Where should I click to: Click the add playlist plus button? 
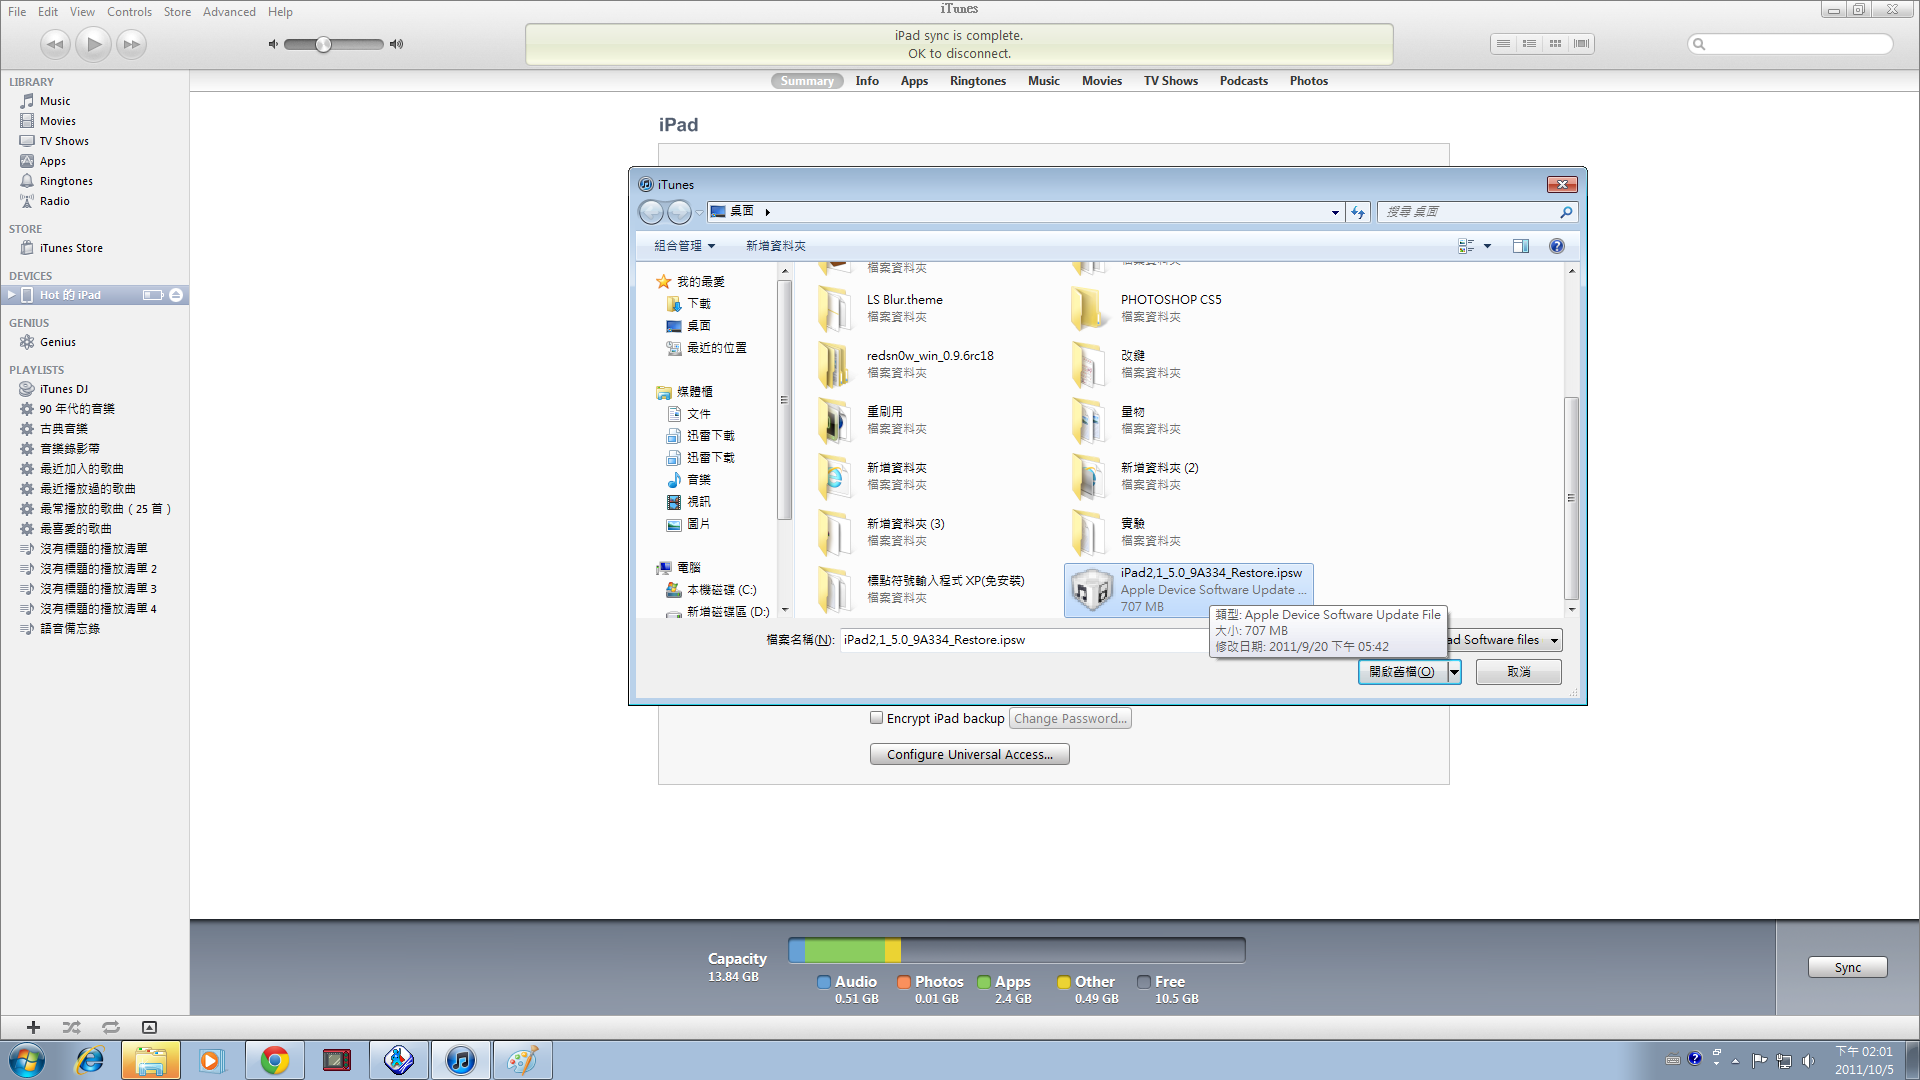click(x=33, y=1027)
